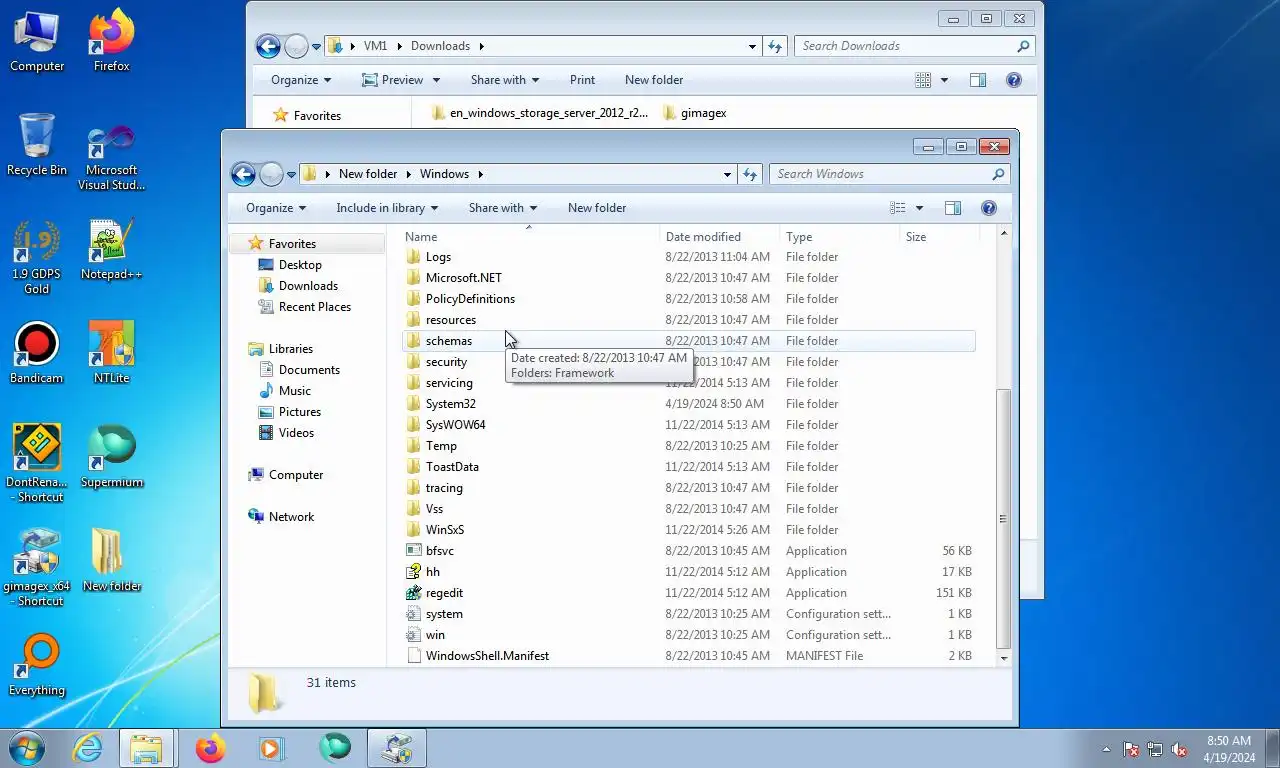Select the Everything search shortcut
The width and height of the screenshot is (1280, 768).
tap(37, 665)
